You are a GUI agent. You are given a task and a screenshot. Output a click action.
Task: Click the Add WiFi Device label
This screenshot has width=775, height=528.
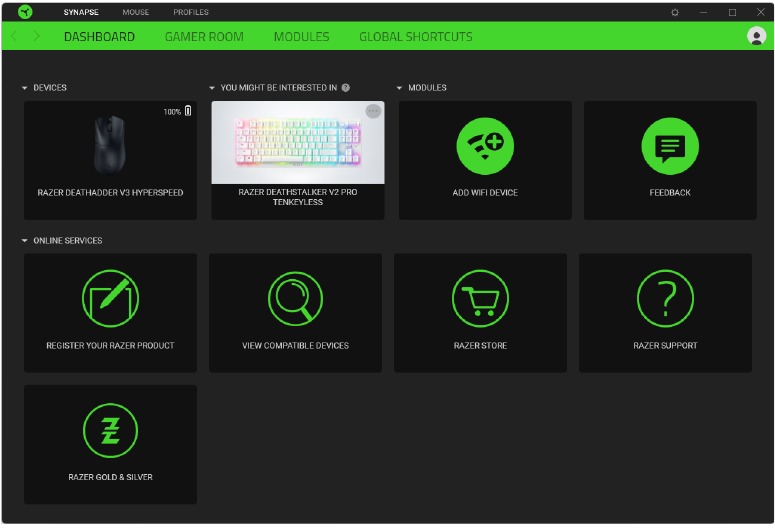[x=485, y=193]
